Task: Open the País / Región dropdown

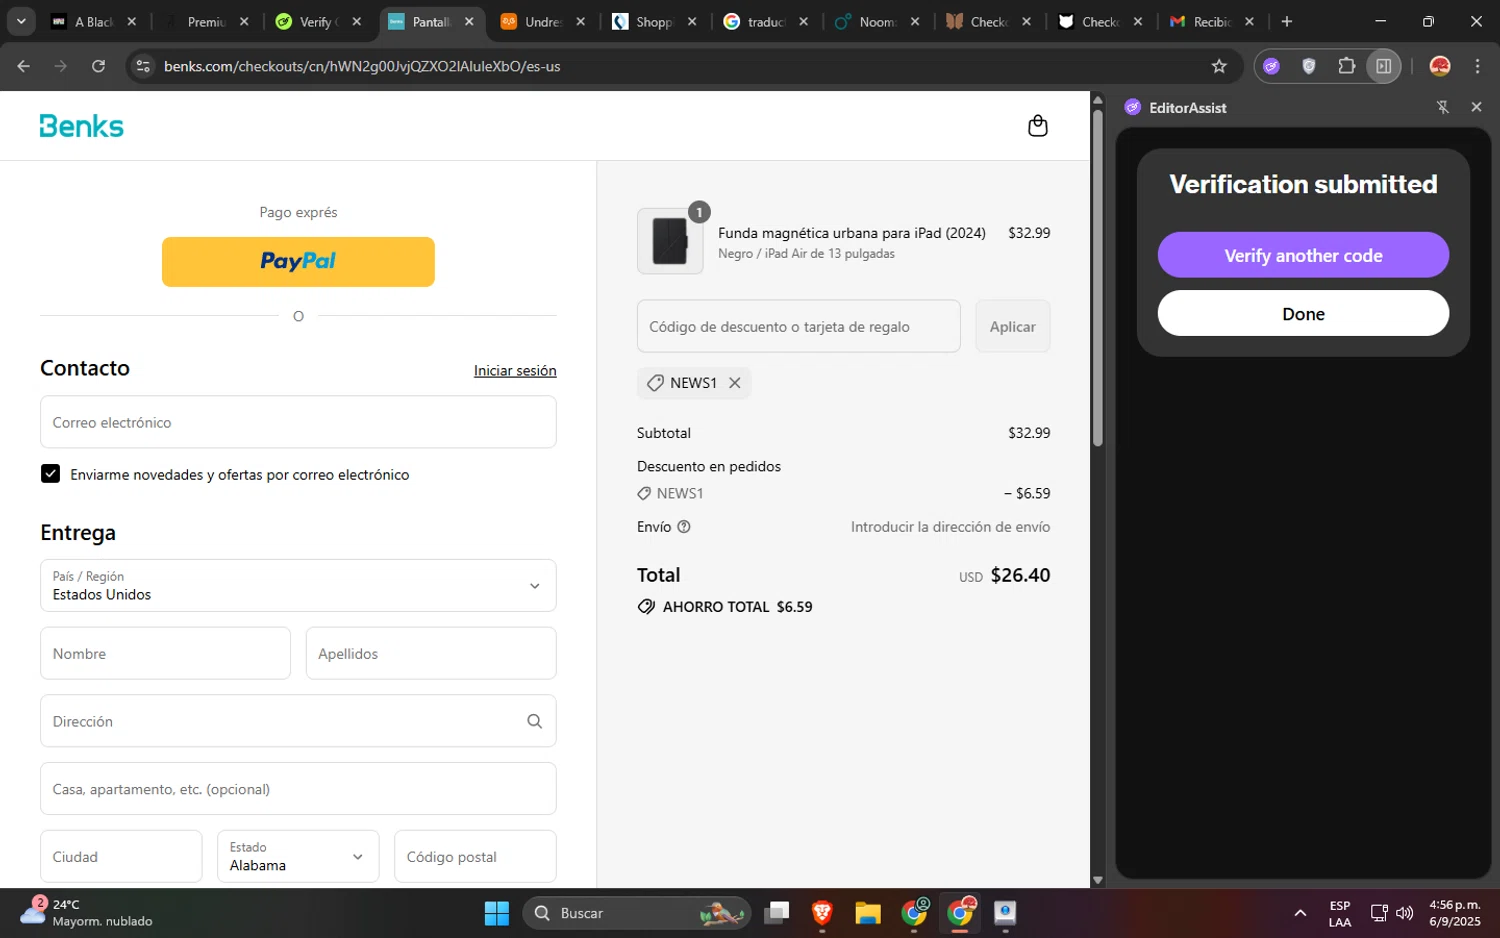Action: (298, 585)
